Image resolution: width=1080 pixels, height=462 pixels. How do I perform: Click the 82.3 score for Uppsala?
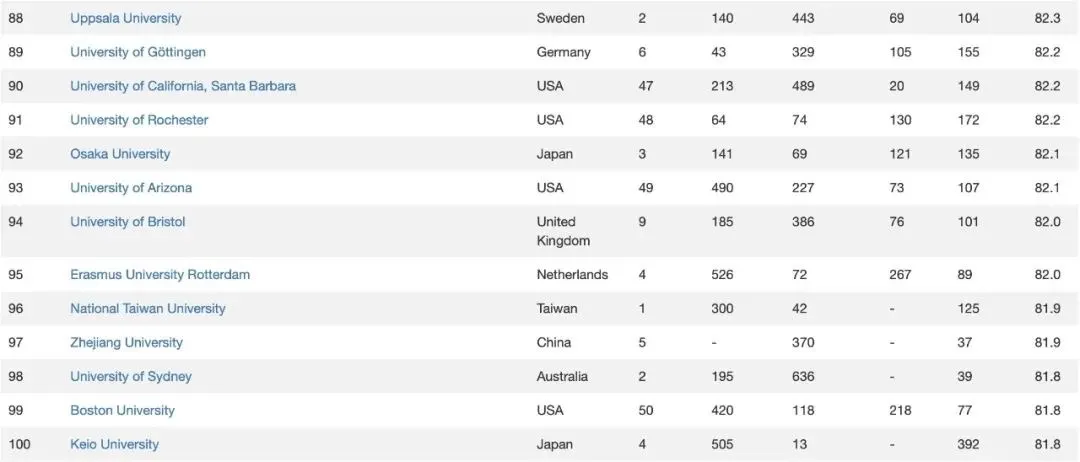click(x=1048, y=18)
